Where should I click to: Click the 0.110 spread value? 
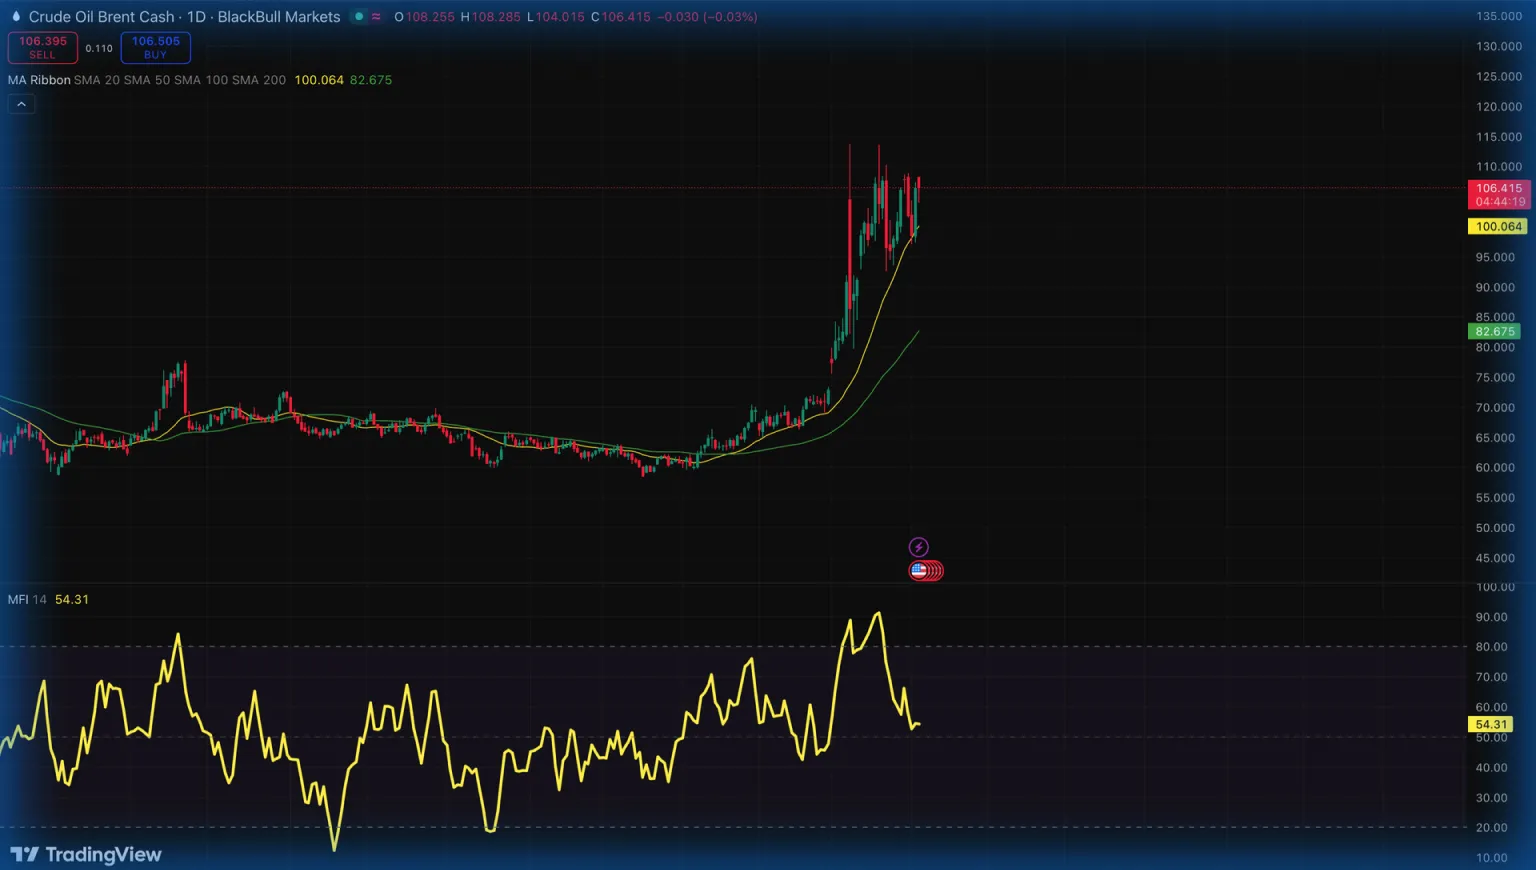[99, 48]
